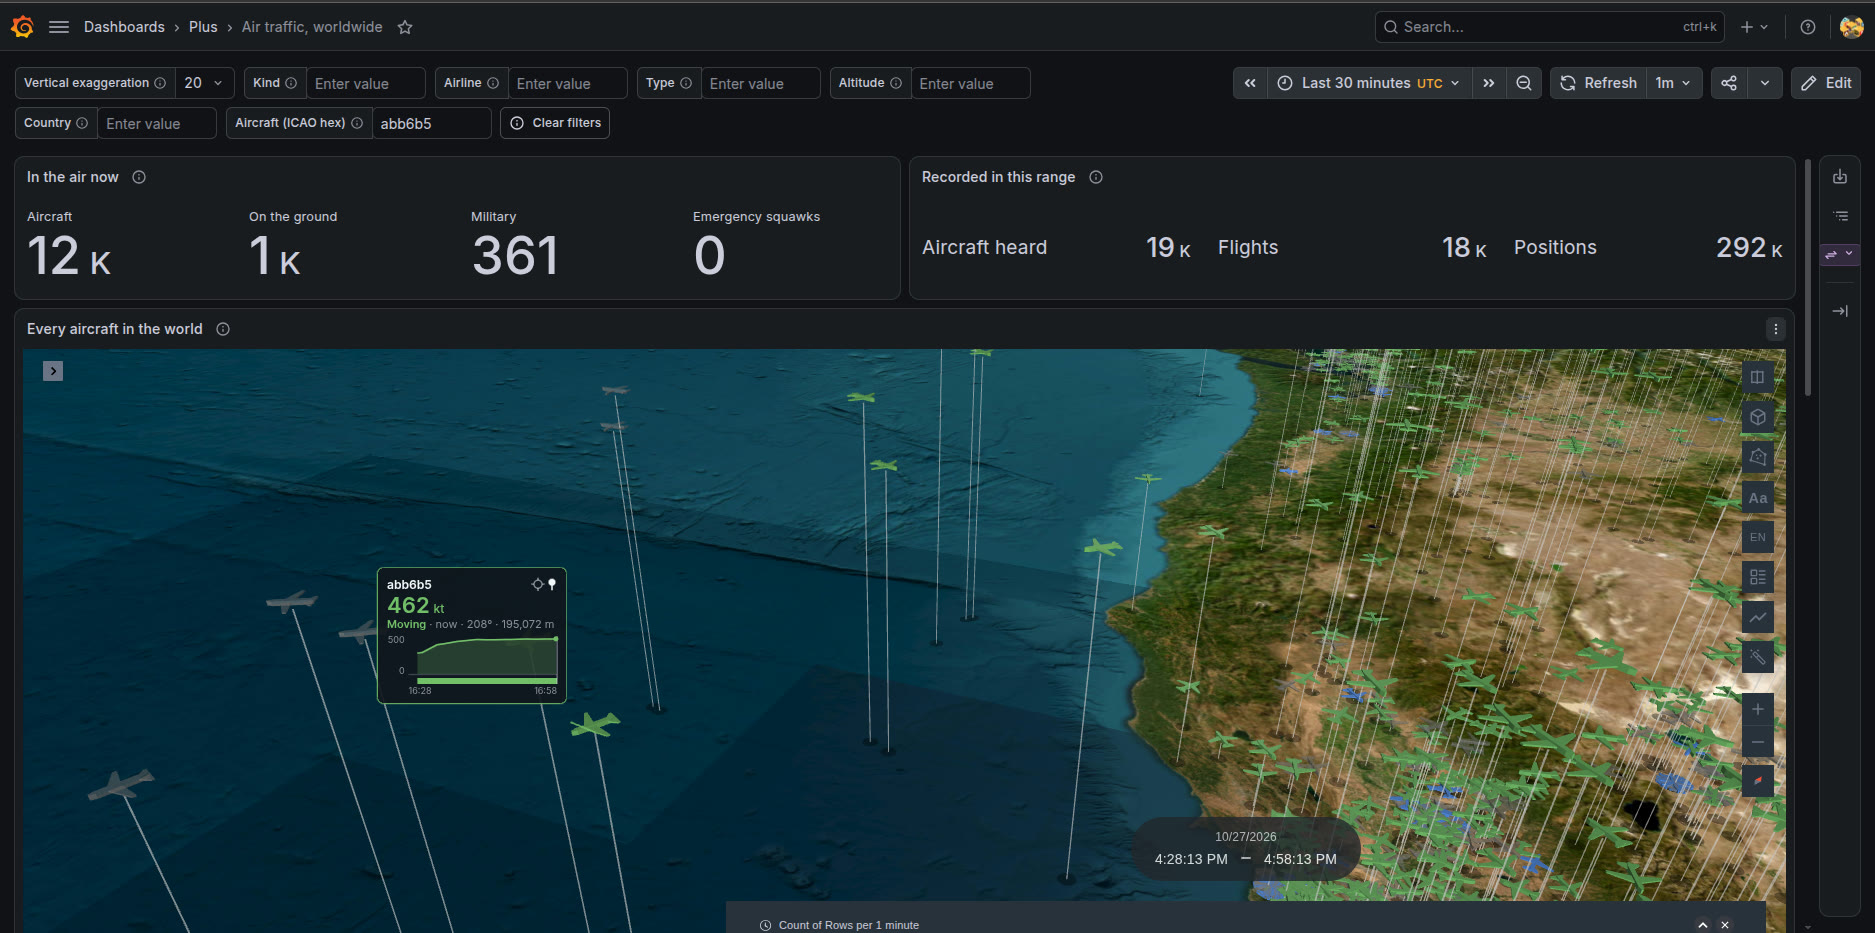Image resolution: width=1875 pixels, height=933 pixels.
Task: Click the Clear filters button
Action: (x=555, y=123)
